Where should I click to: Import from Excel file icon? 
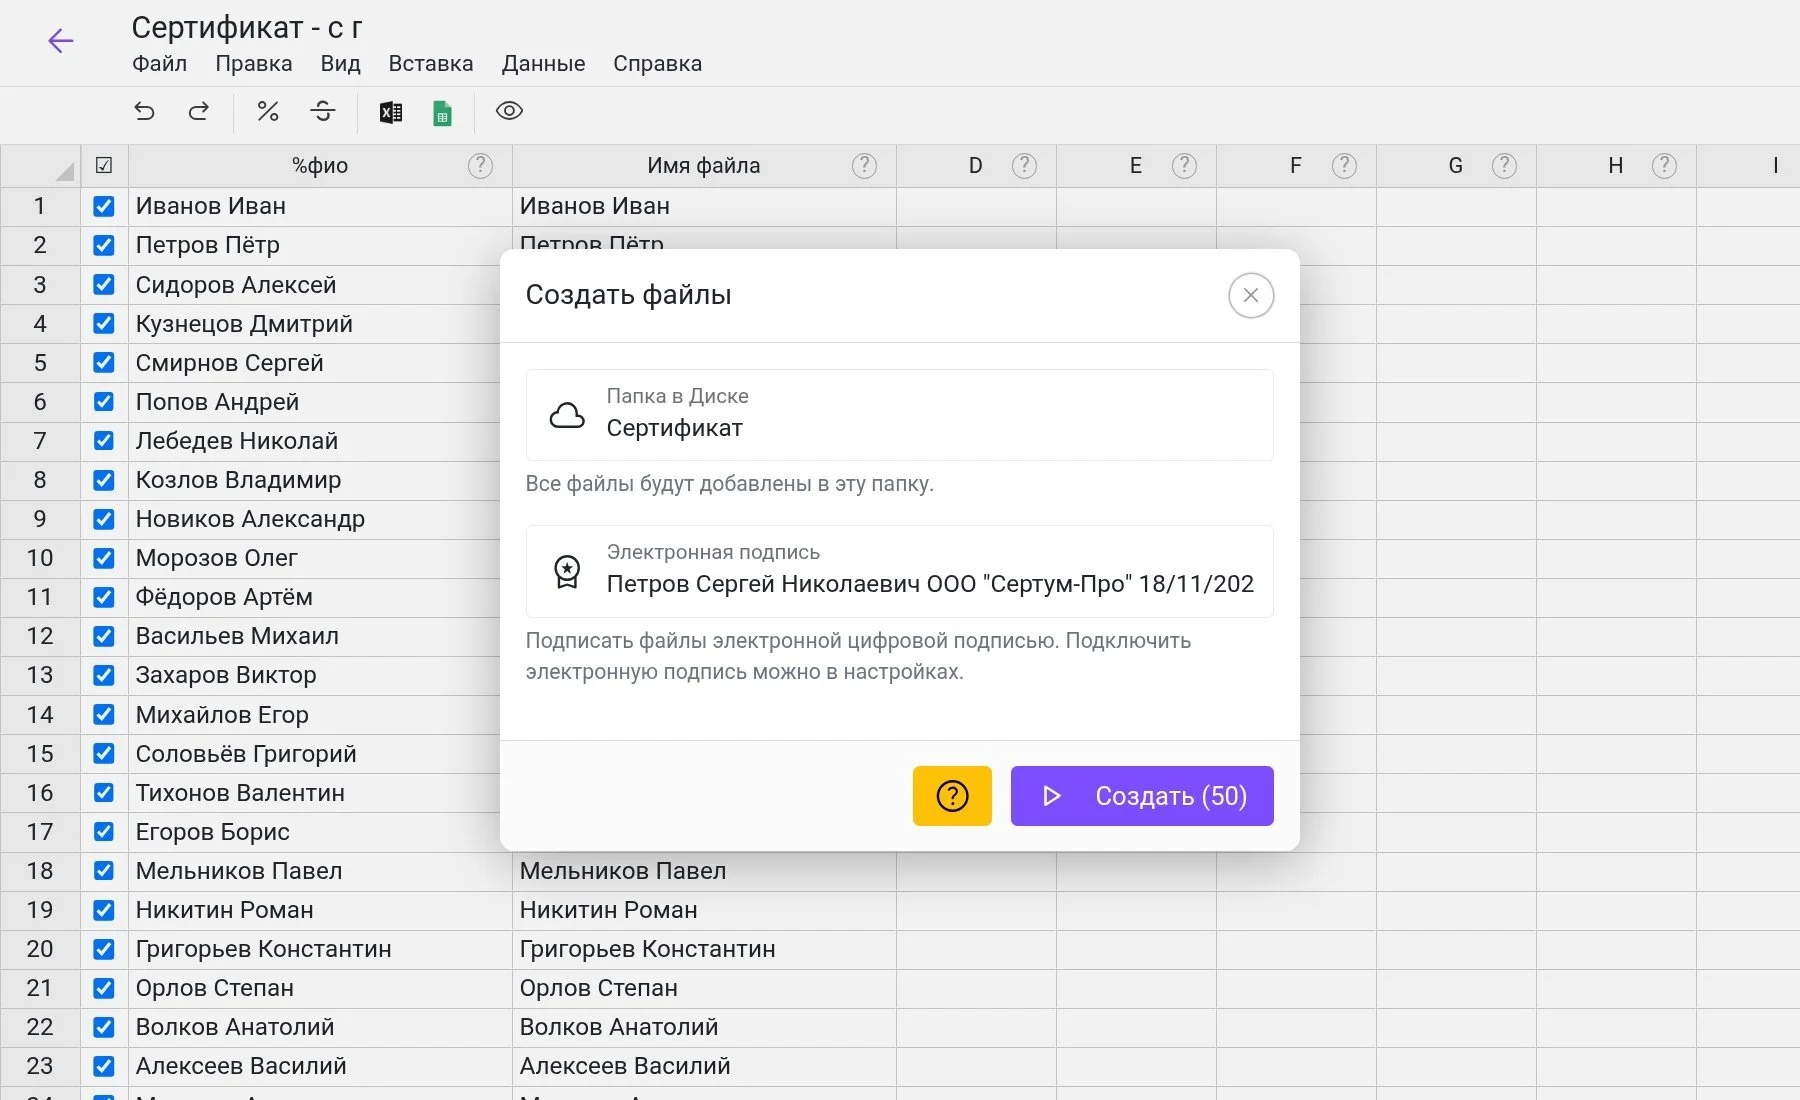[391, 112]
